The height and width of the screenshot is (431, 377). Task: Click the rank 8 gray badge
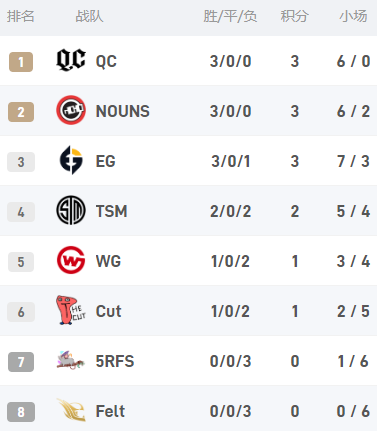pyautogui.click(x=21, y=412)
